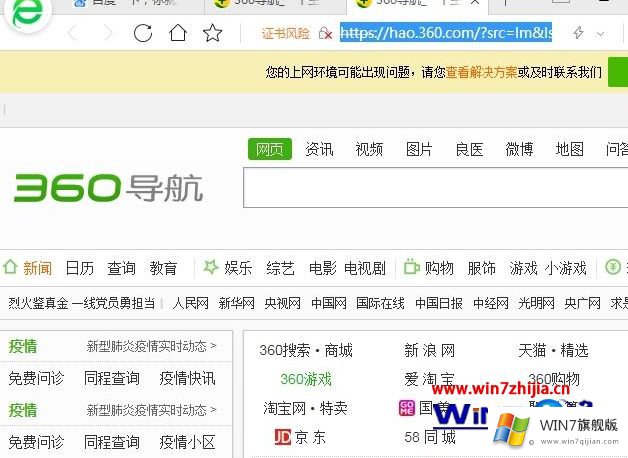
Task: Open the 教育 category
Action: pyautogui.click(x=163, y=268)
